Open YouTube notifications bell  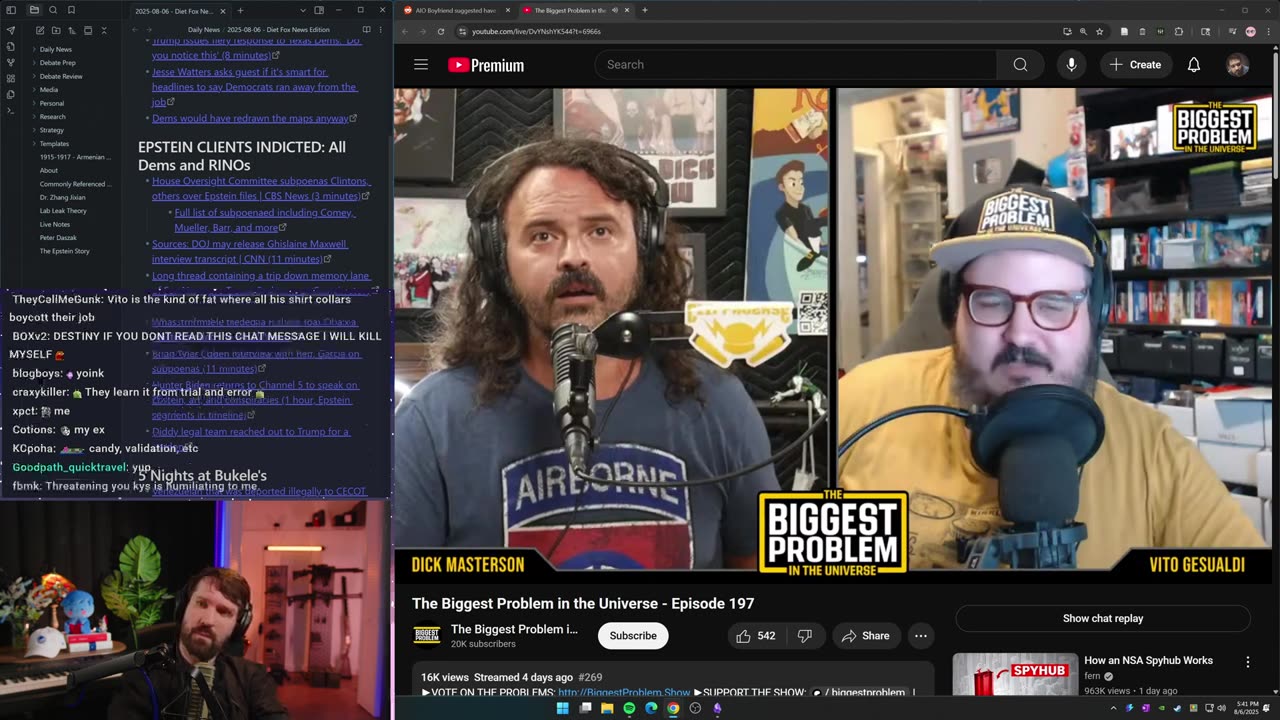point(1194,65)
